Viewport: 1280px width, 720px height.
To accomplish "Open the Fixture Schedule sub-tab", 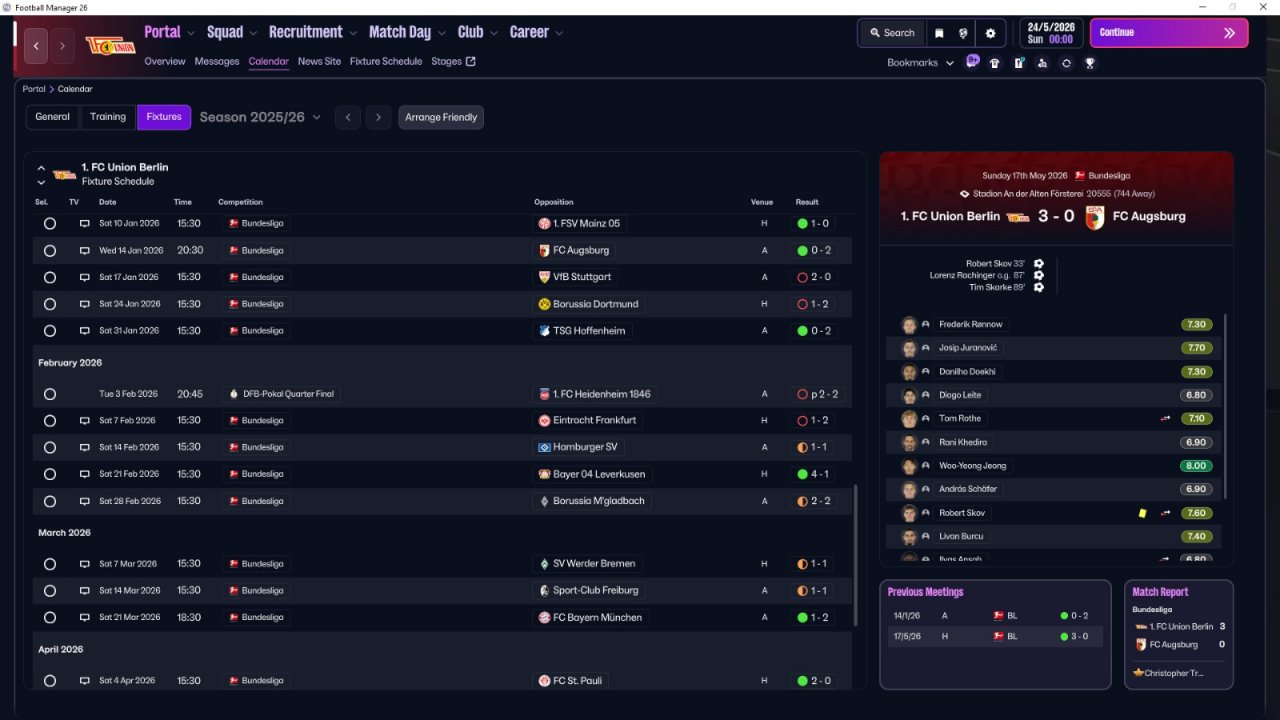I will pos(386,61).
